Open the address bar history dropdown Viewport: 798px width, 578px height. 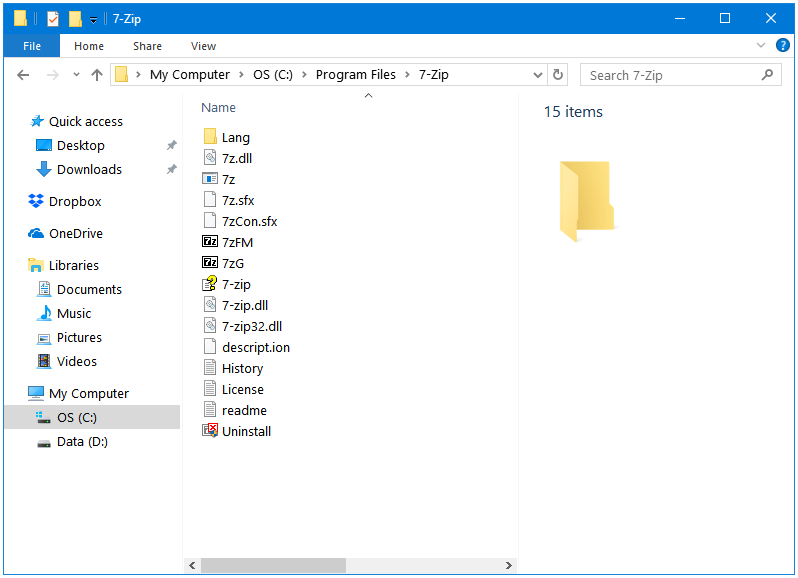pos(537,75)
